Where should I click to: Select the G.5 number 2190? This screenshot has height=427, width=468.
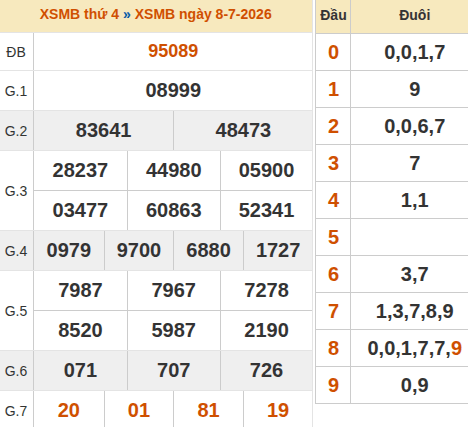(x=266, y=330)
